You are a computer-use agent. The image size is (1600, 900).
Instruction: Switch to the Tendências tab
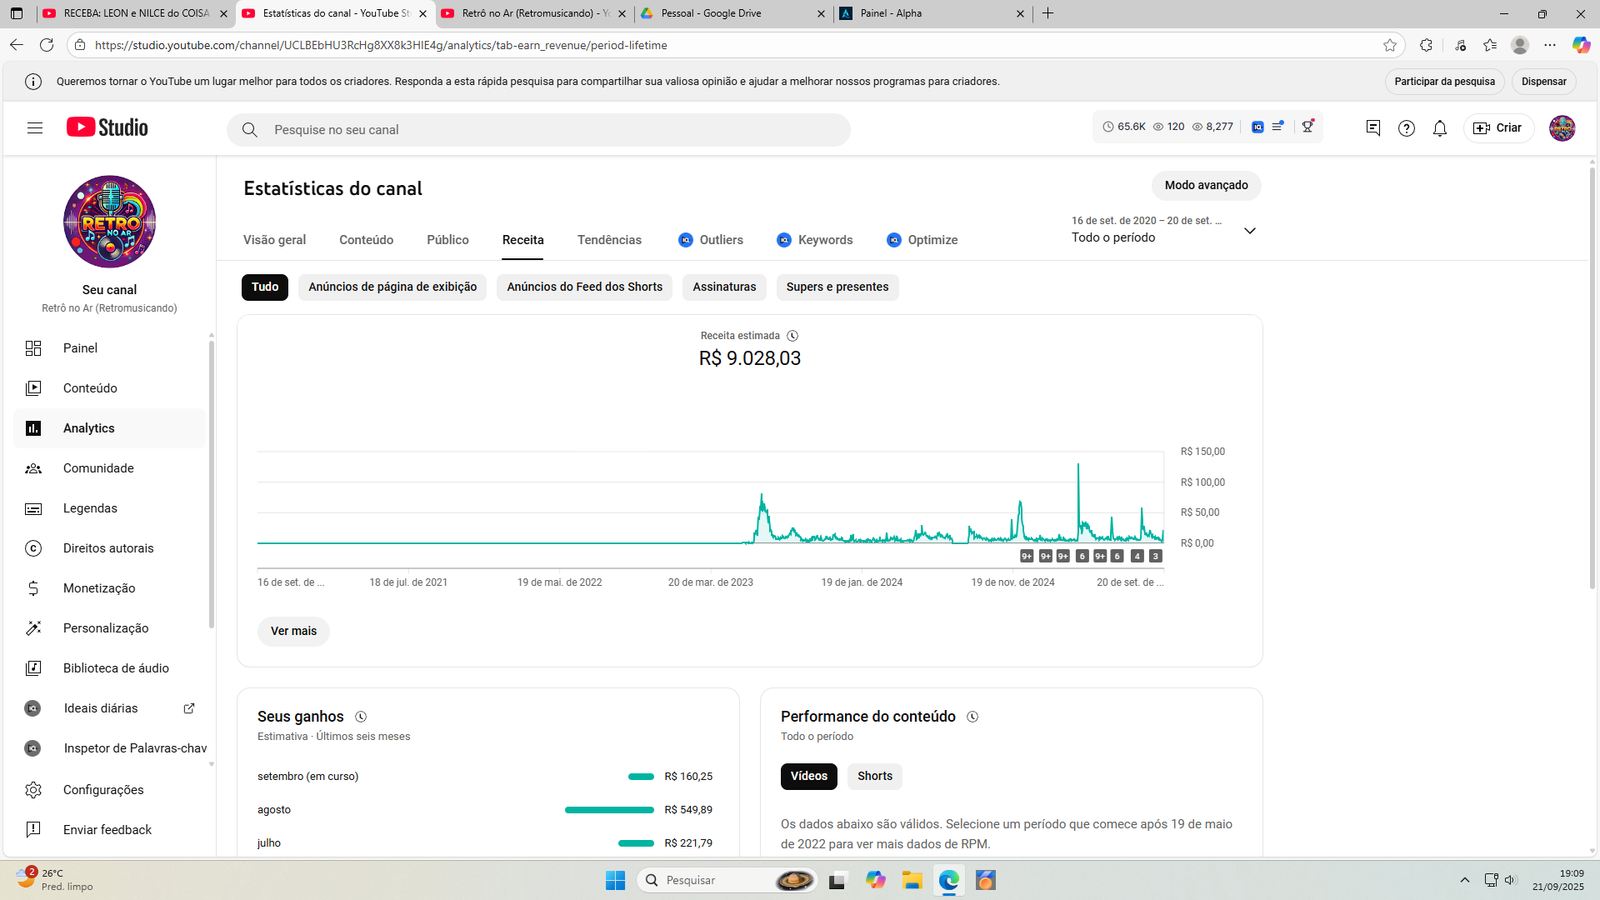pyautogui.click(x=610, y=240)
